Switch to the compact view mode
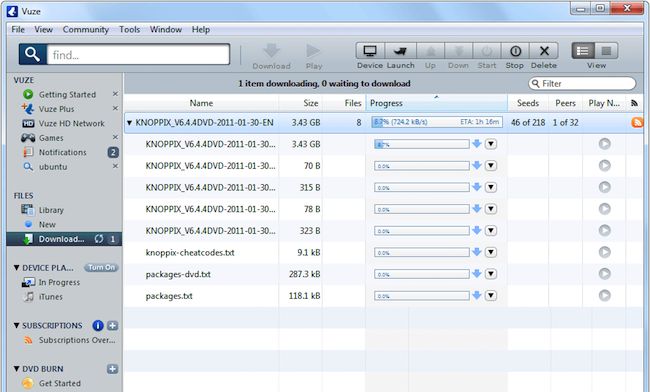This screenshot has width=650, height=392. click(606, 51)
